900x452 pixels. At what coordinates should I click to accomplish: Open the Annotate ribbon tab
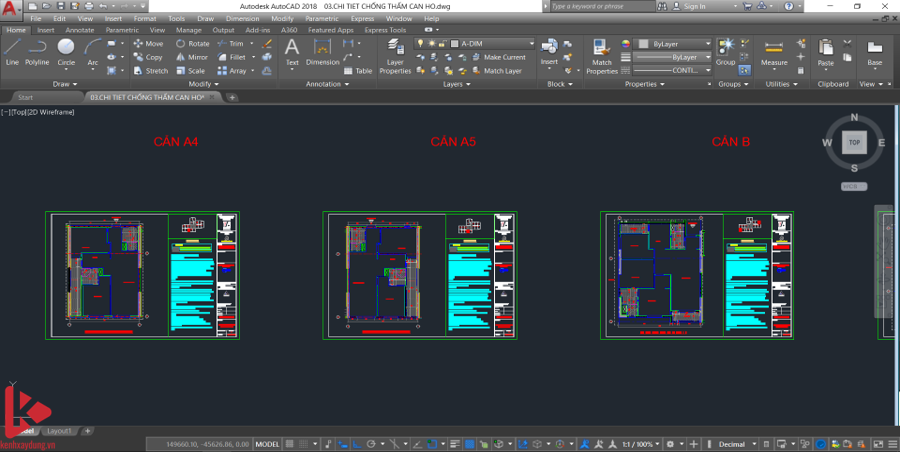click(80, 30)
